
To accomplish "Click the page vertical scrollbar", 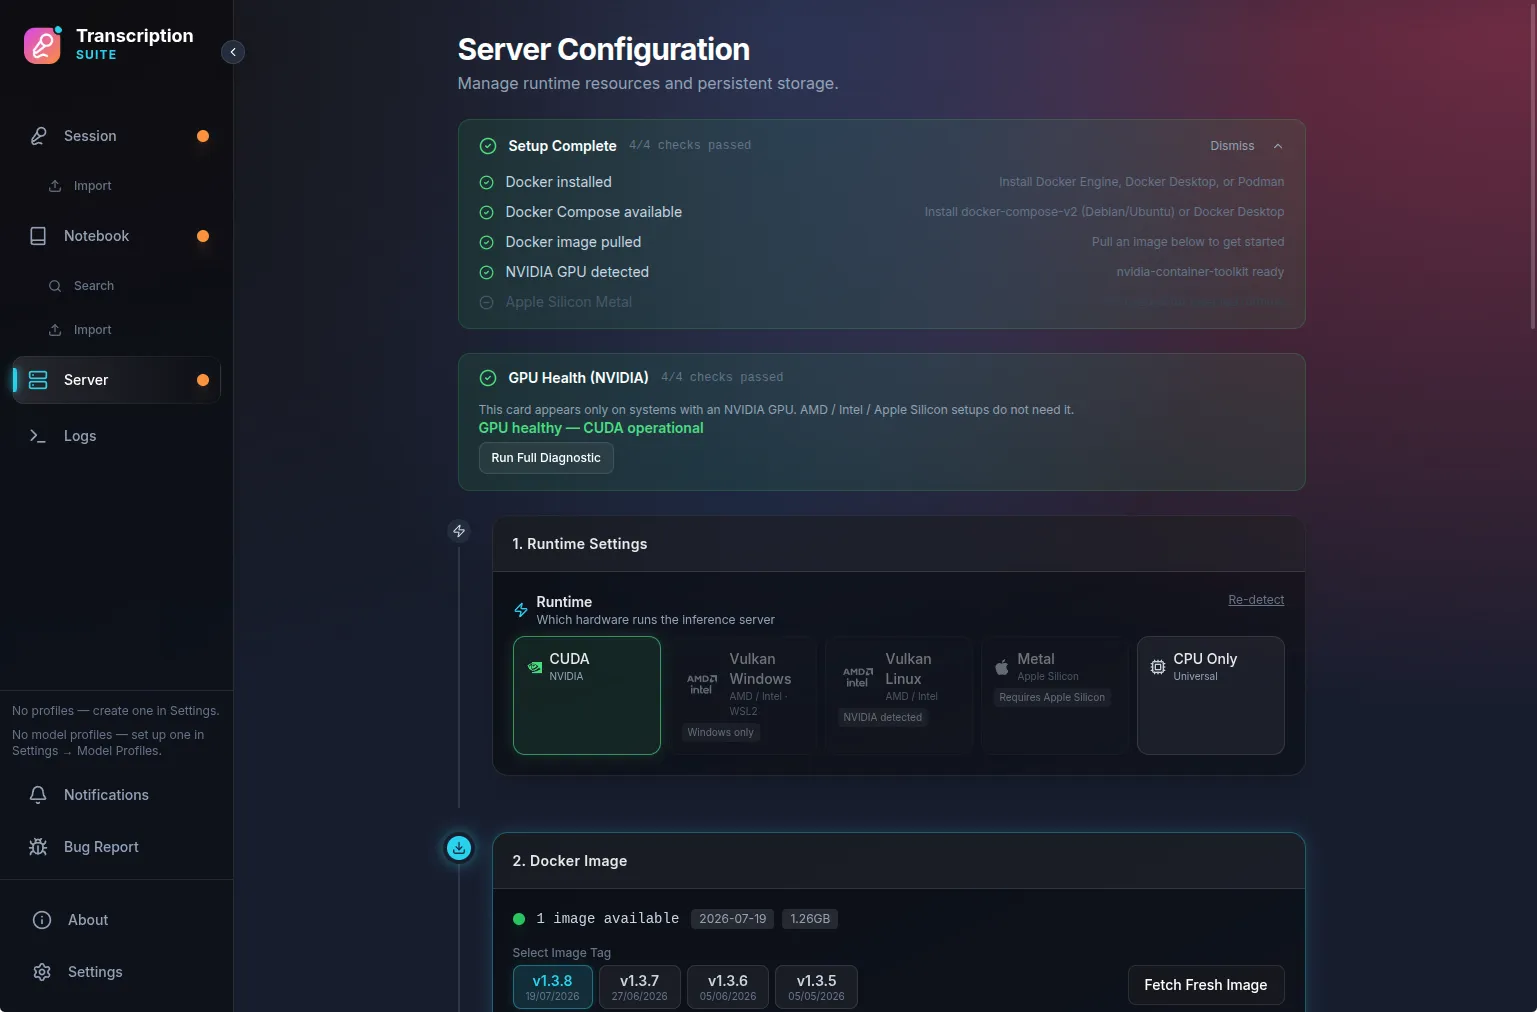I will tap(1533, 165).
